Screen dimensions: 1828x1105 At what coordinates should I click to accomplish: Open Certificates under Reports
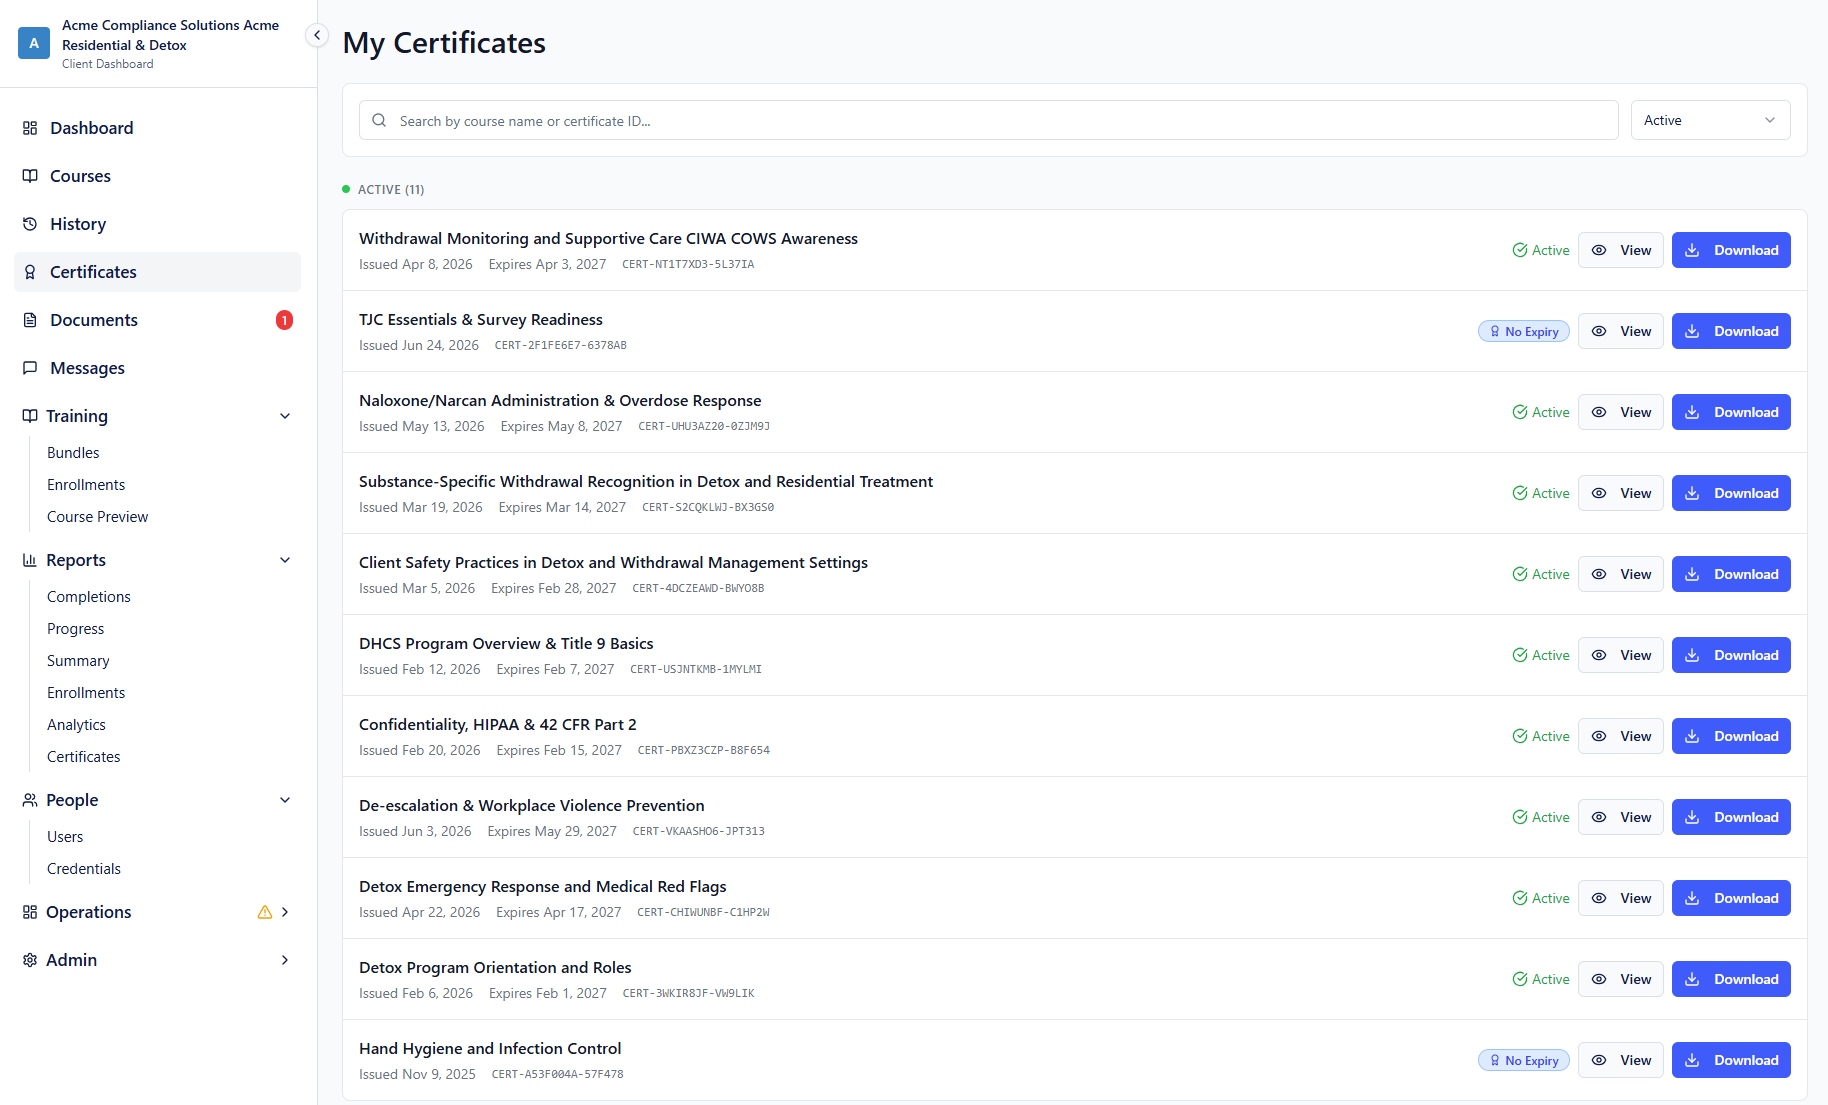[83, 757]
